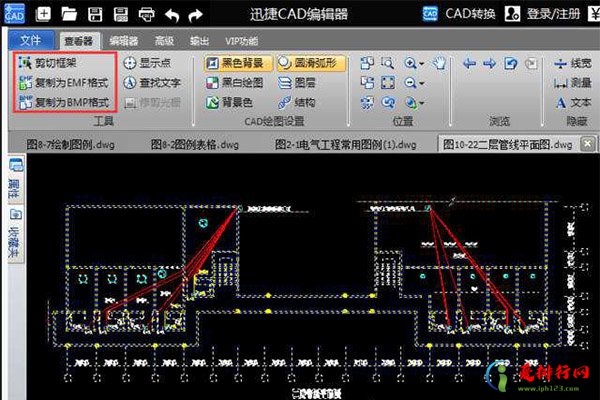The image size is (600, 400).
Task: Print the drawing with the printer icon
Action: (x=147, y=15)
